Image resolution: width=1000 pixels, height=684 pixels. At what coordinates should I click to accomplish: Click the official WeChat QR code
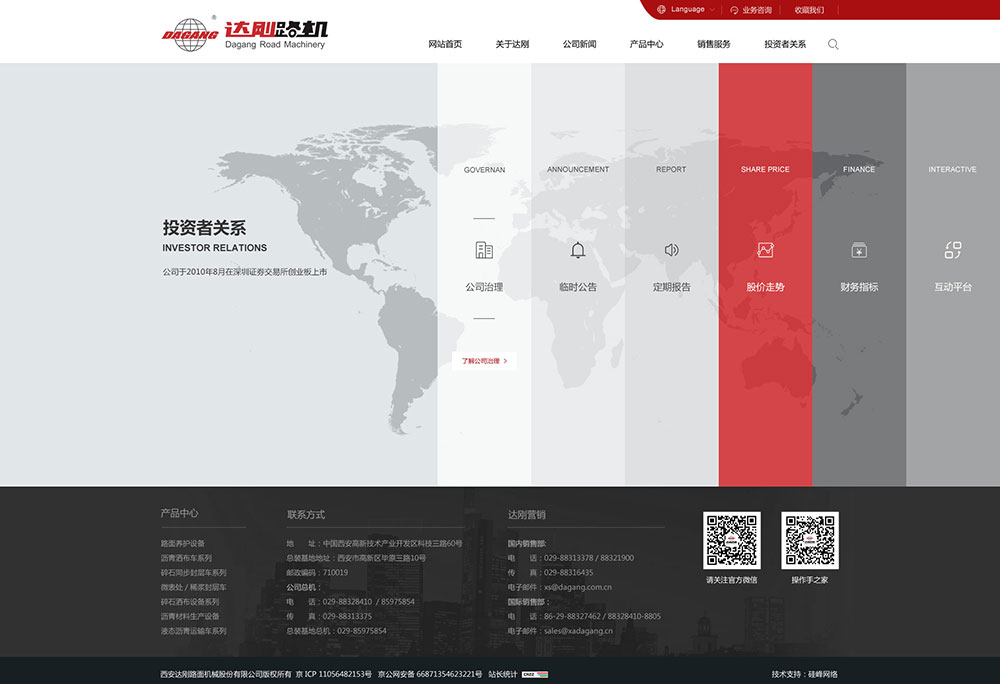[x=732, y=540]
